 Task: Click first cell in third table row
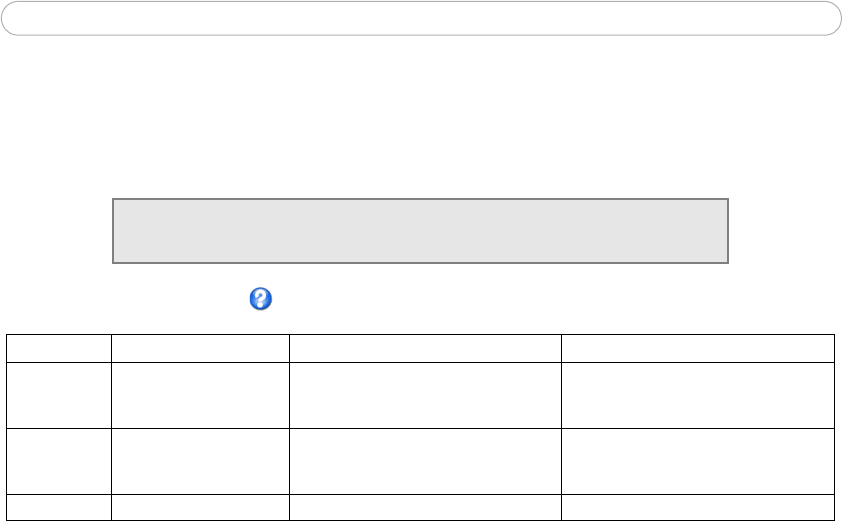59,461
